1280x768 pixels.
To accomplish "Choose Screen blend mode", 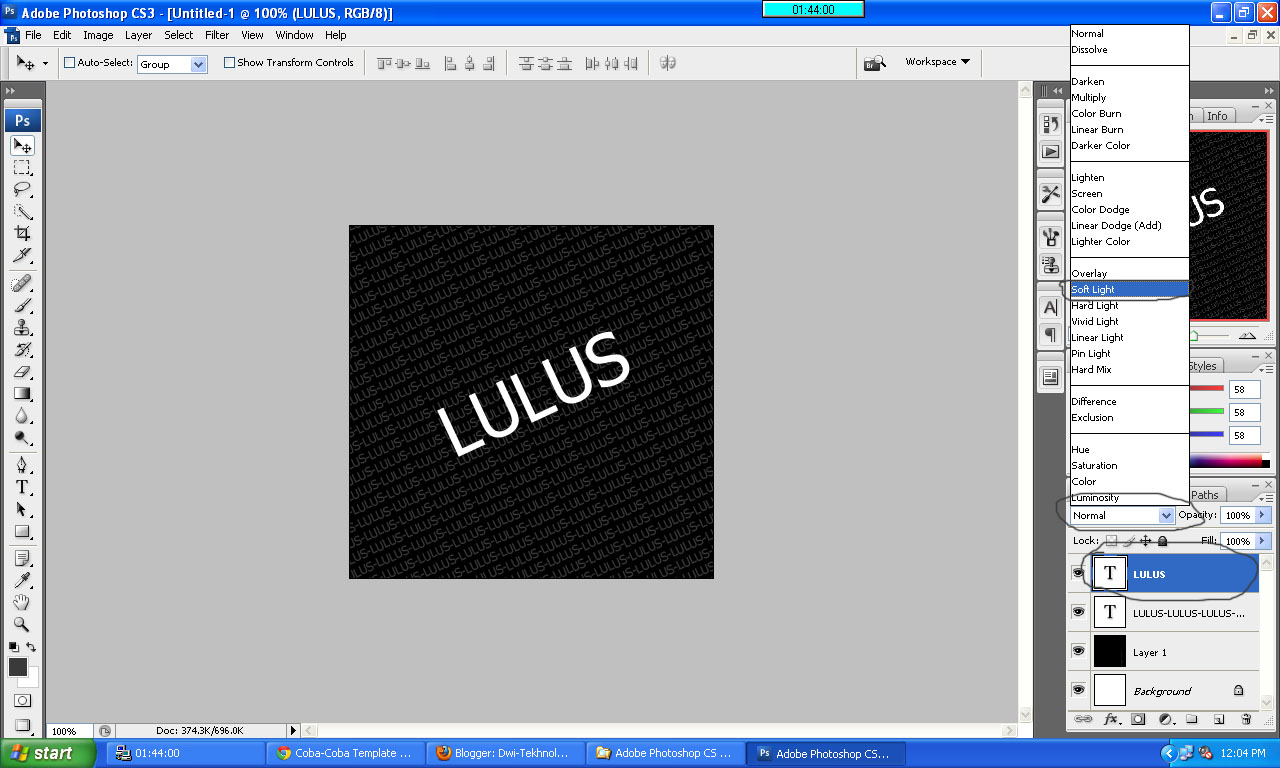I will [1130, 193].
